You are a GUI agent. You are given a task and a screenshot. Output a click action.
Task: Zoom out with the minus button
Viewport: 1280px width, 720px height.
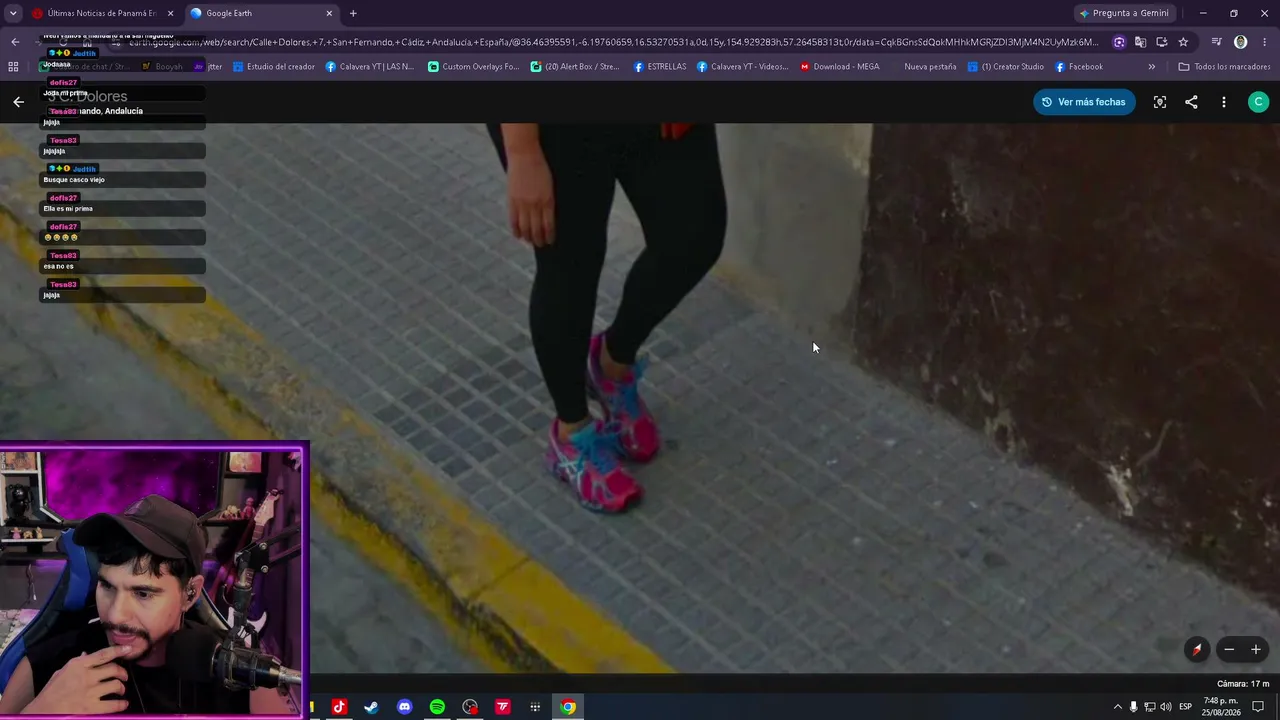pyautogui.click(x=1229, y=650)
